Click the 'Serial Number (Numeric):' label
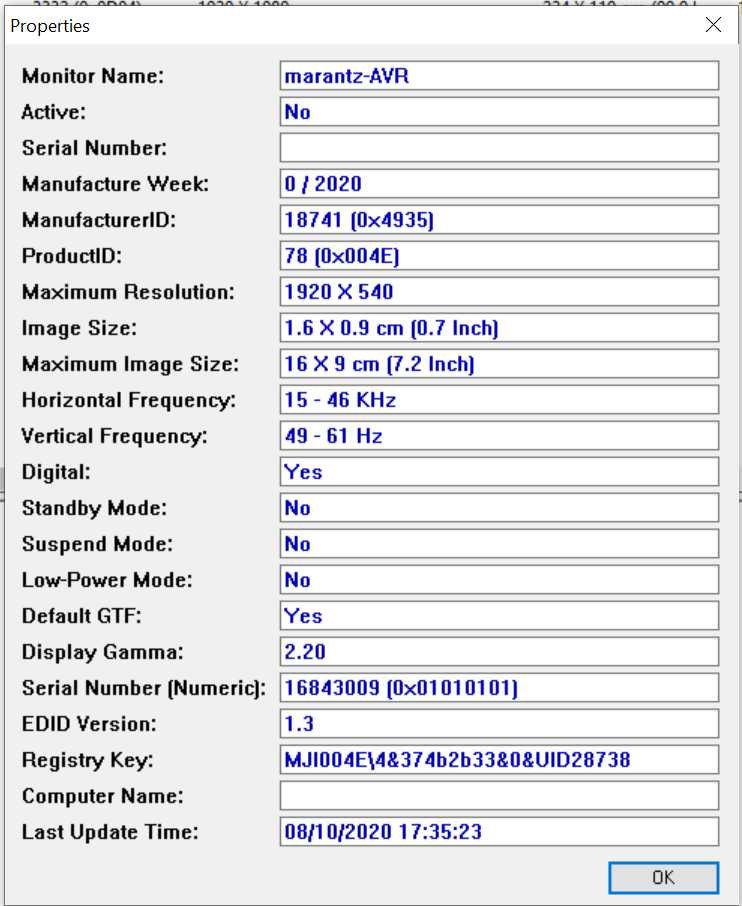 click(144, 688)
